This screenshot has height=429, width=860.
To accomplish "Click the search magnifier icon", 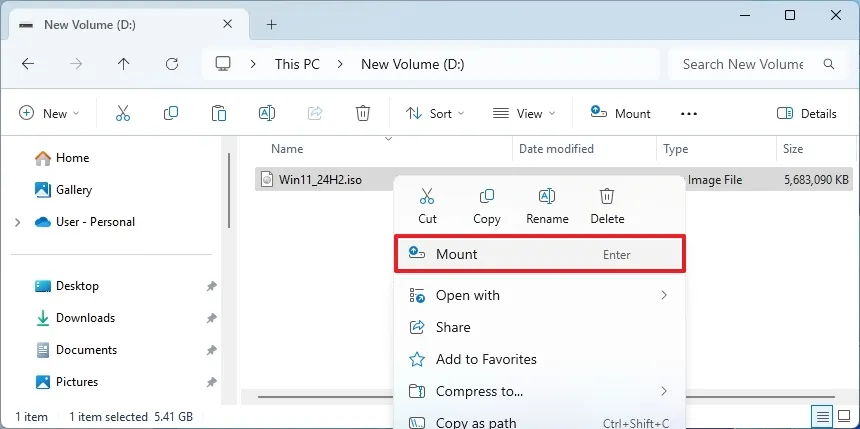I will pyautogui.click(x=829, y=64).
